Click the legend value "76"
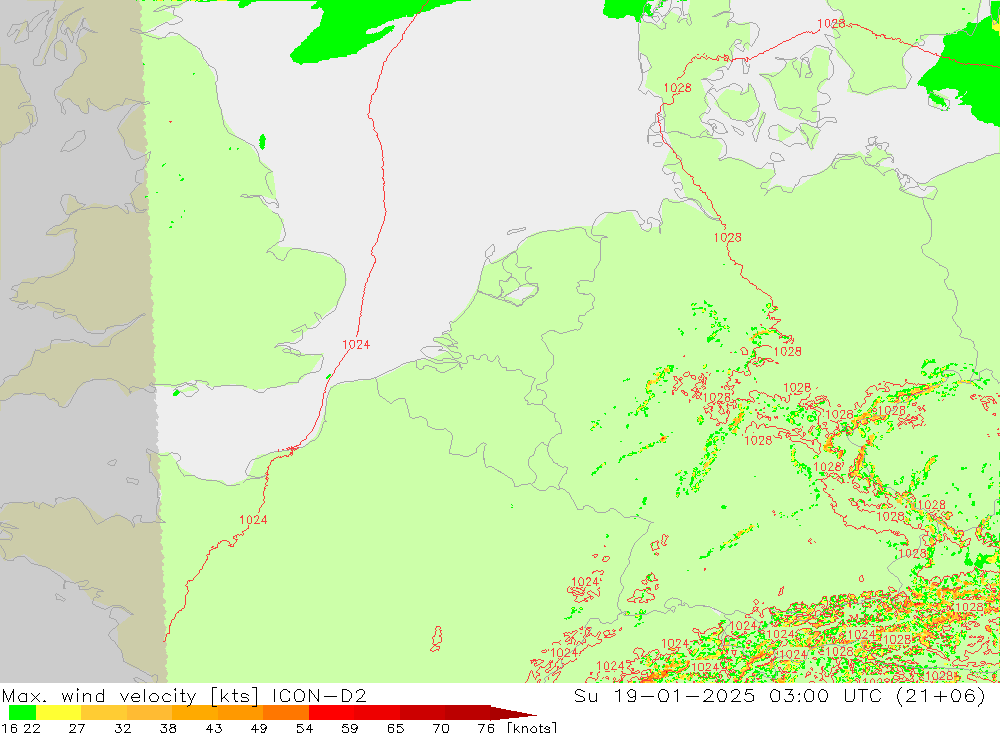 486,728
